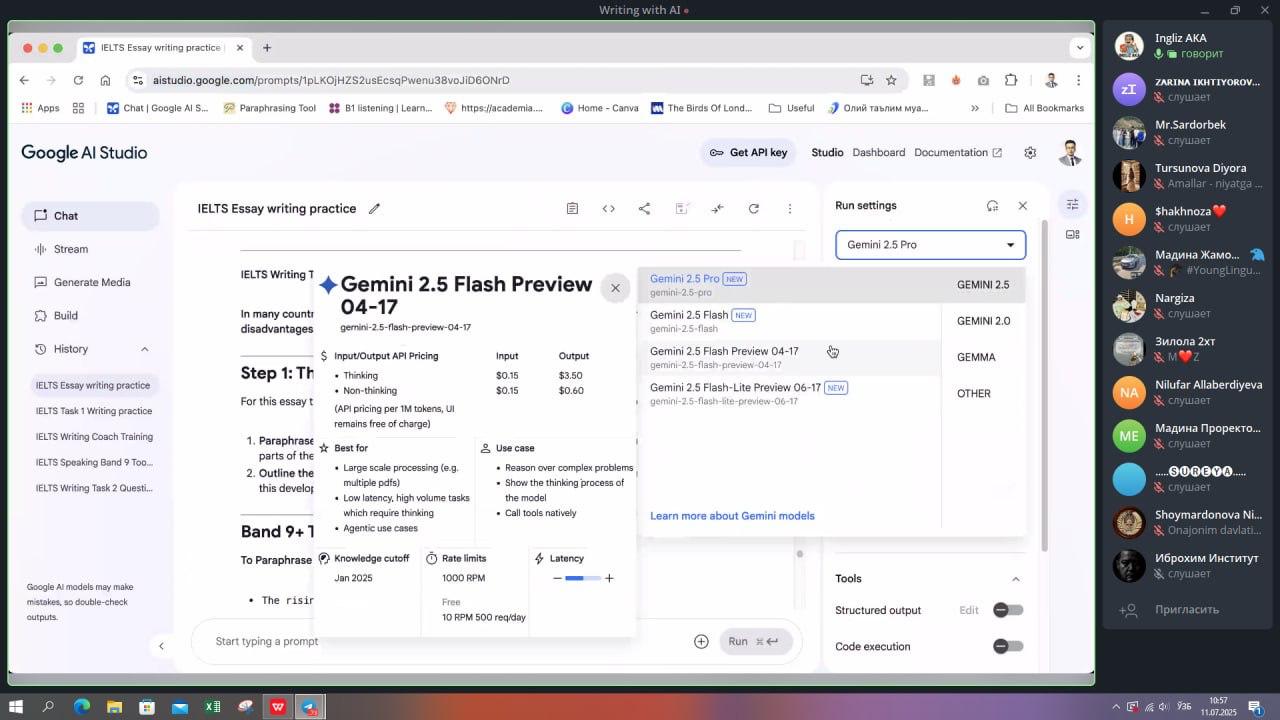The width and height of the screenshot is (1280, 720).
Task: Collapse the History section in the sidebar
Action: (x=144, y=349)
